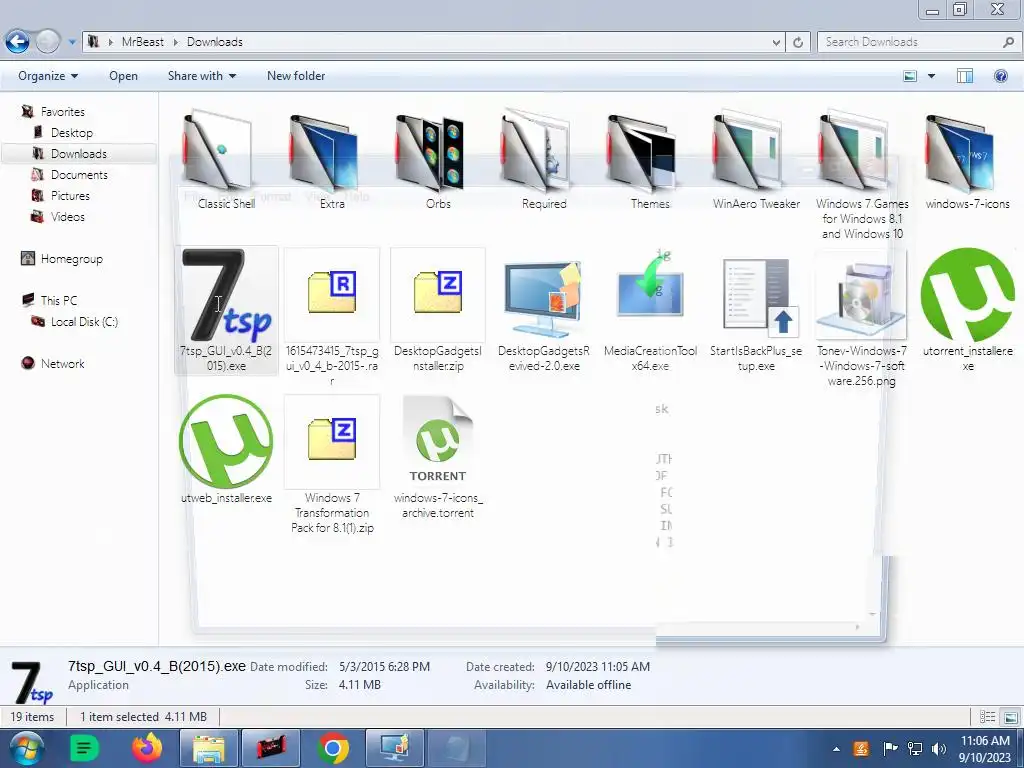
Task: Select utorrent_installer.exe
Action: pyautogui.click(x=968, y=310)
